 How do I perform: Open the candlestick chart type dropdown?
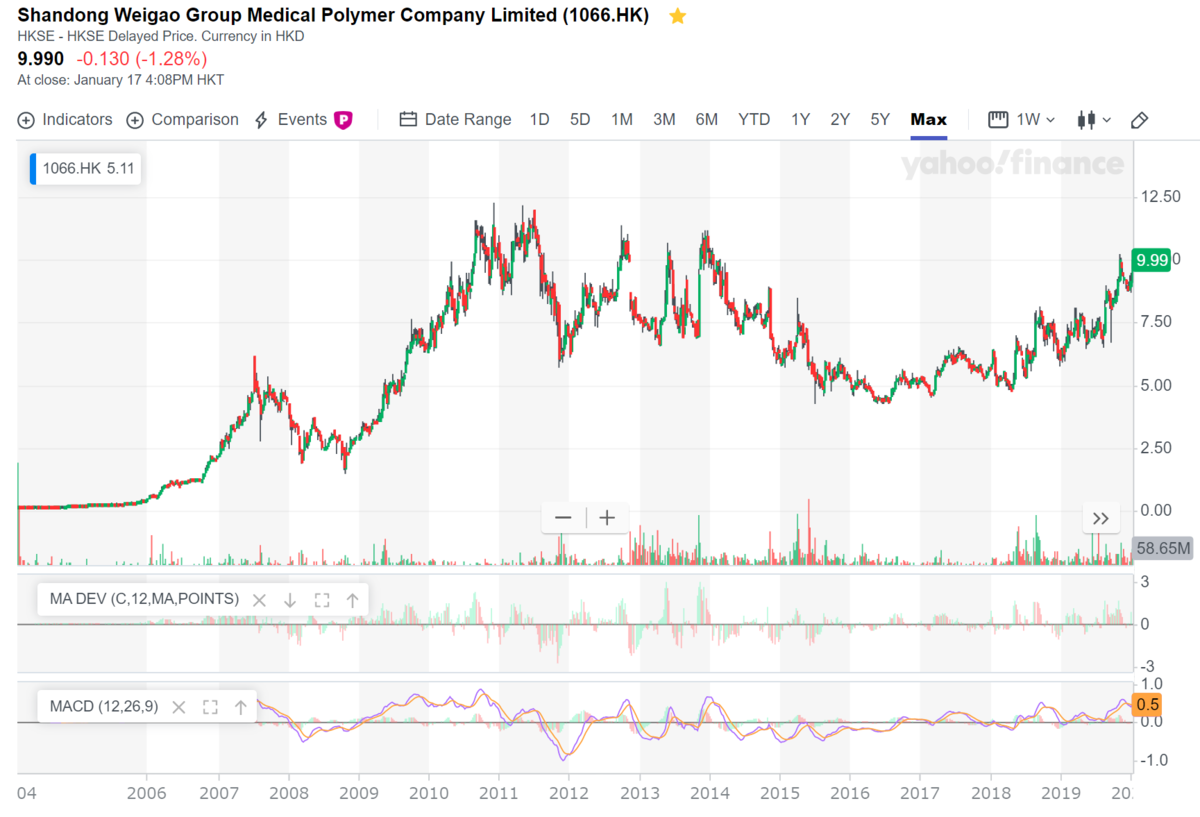click(x=1094, y=120)
